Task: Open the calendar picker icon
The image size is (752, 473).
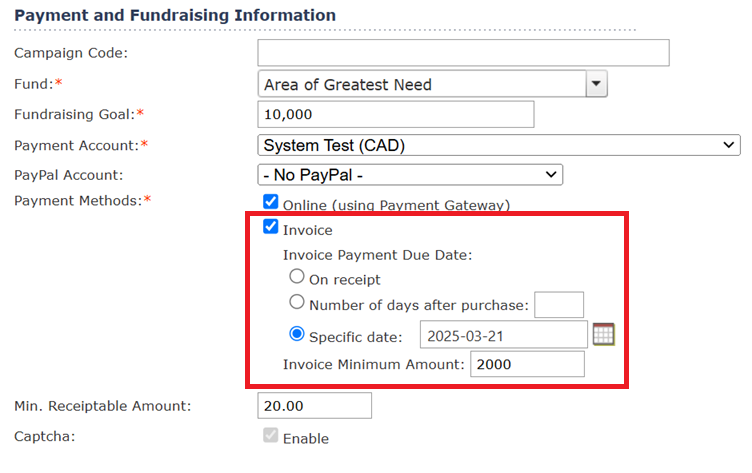Action: [603, 334]
